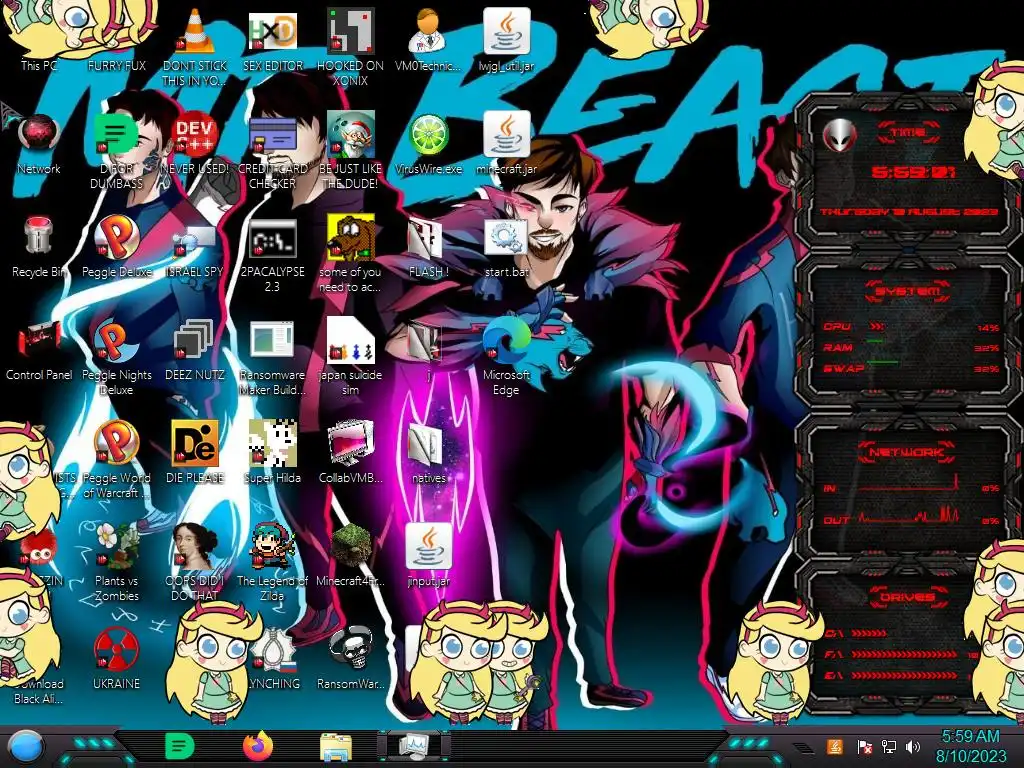1024x768 pixels.
Task: Click the DRIVES header in the gadget
Action: click(x=908, y=597)
